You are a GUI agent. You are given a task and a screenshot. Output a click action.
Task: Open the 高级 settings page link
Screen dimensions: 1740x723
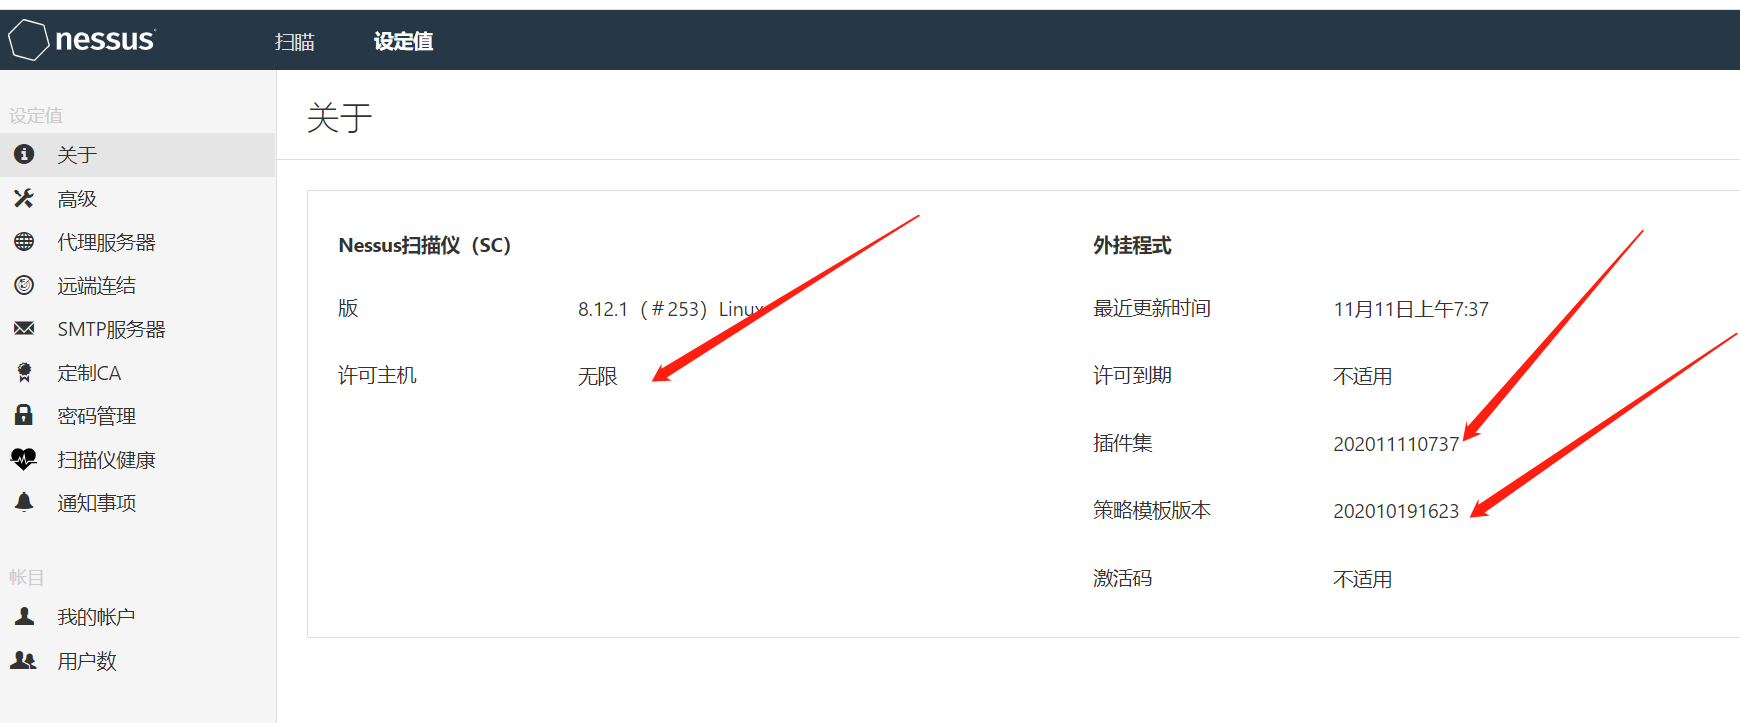tap(77, 199)
